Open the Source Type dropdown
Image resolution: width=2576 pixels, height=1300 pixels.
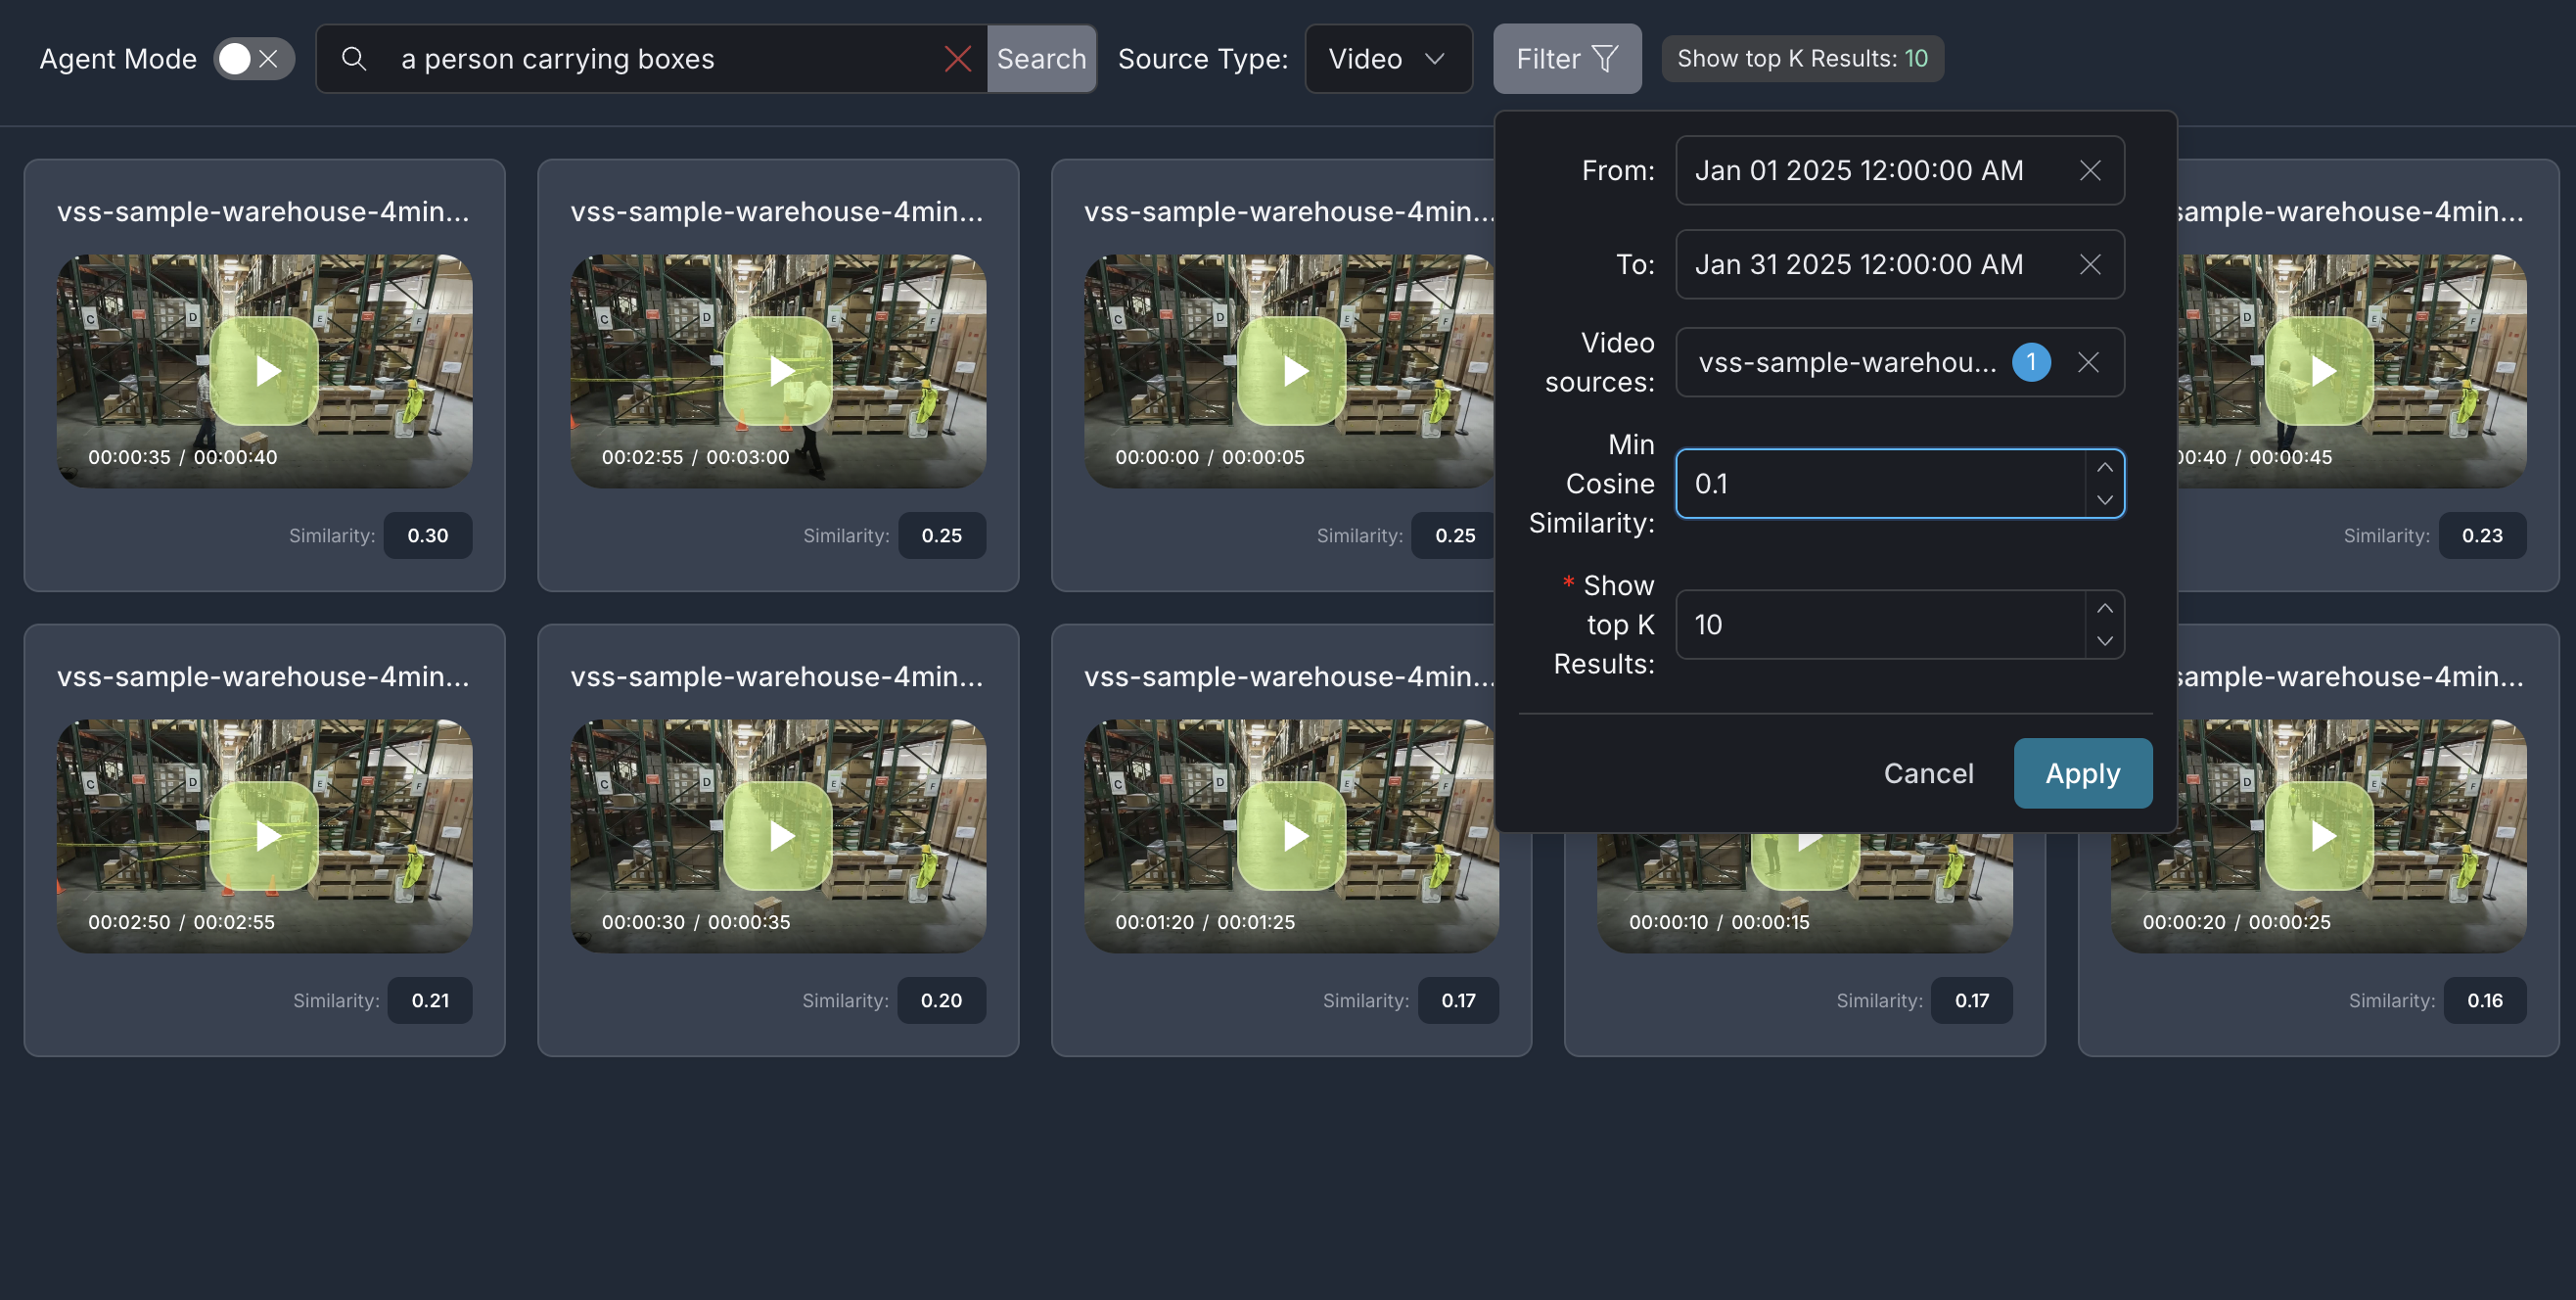pyautogui.click(x=1389, y=58)
